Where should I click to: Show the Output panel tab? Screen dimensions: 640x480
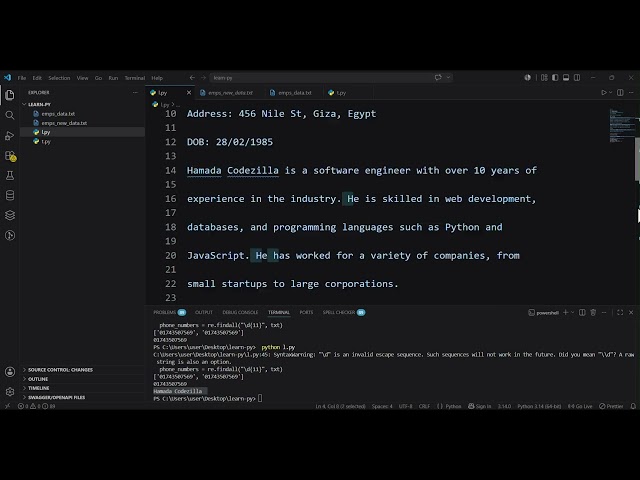click(x=204, y=312)
